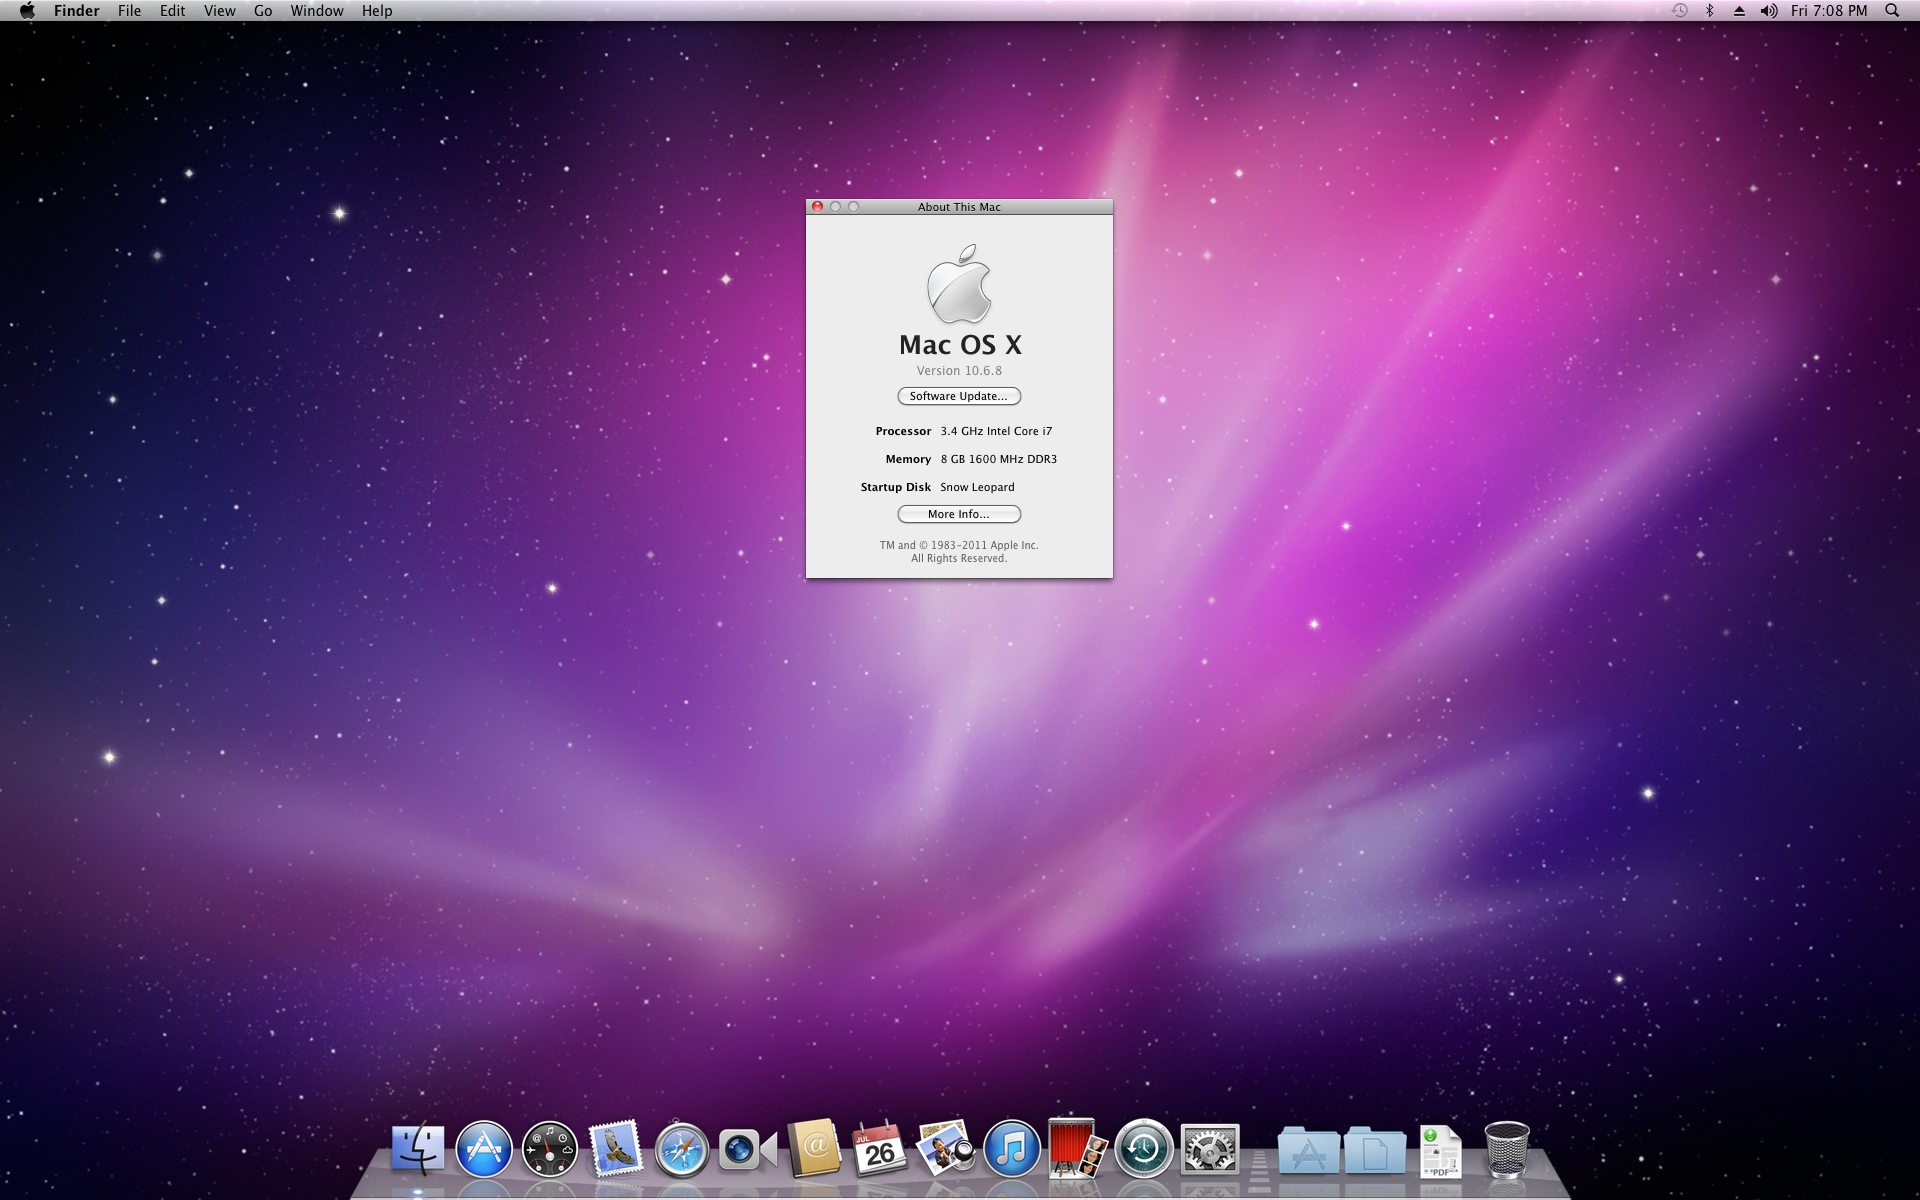Screen dimensions: 1920x1200
Task: Click the More Info... button
Action: pos(958,514)
